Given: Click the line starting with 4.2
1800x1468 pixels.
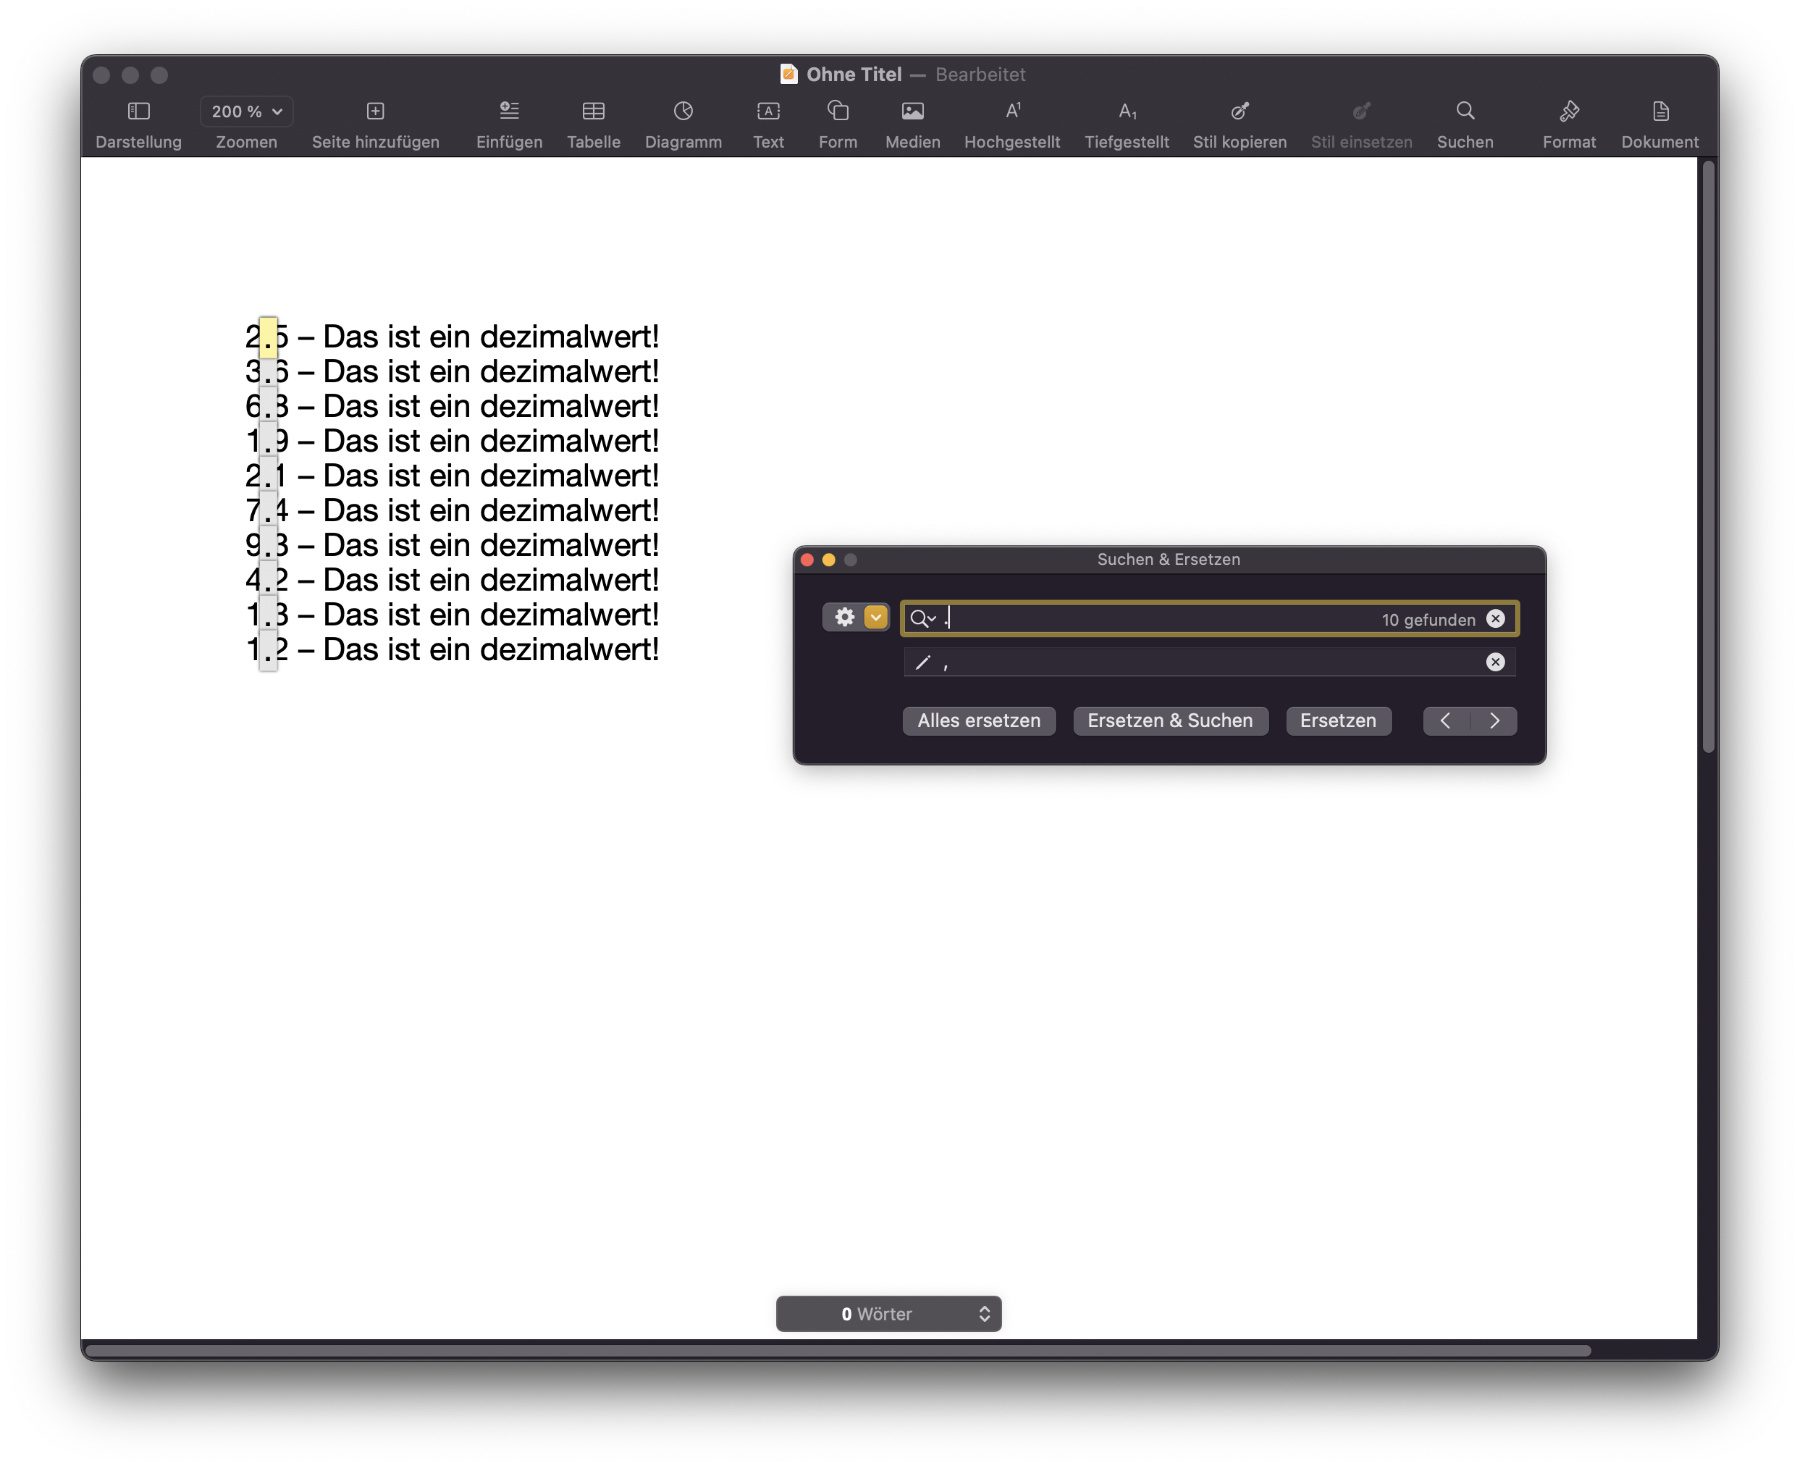Looking at the screenshot, I should tap(452, 580).
